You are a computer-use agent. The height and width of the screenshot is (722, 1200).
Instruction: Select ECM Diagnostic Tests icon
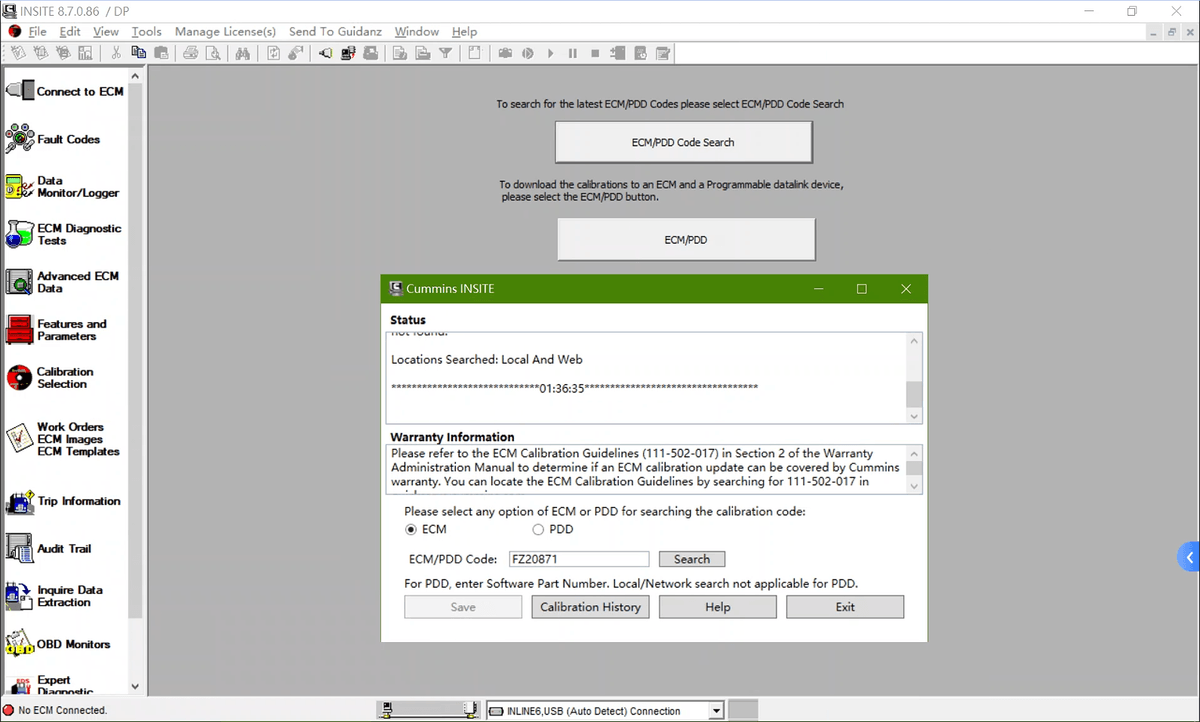[x=20, y=234]
